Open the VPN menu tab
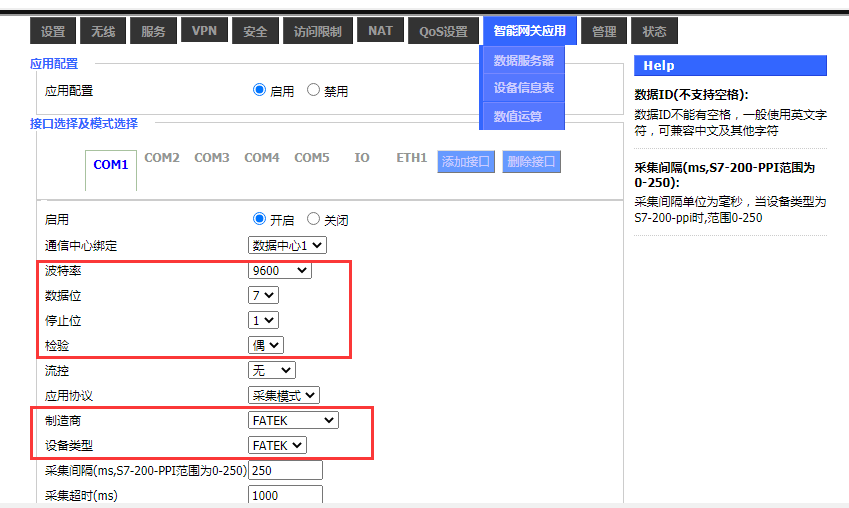Image resolution: width=849 pixels, height=508 pixels. coord(204,31)
